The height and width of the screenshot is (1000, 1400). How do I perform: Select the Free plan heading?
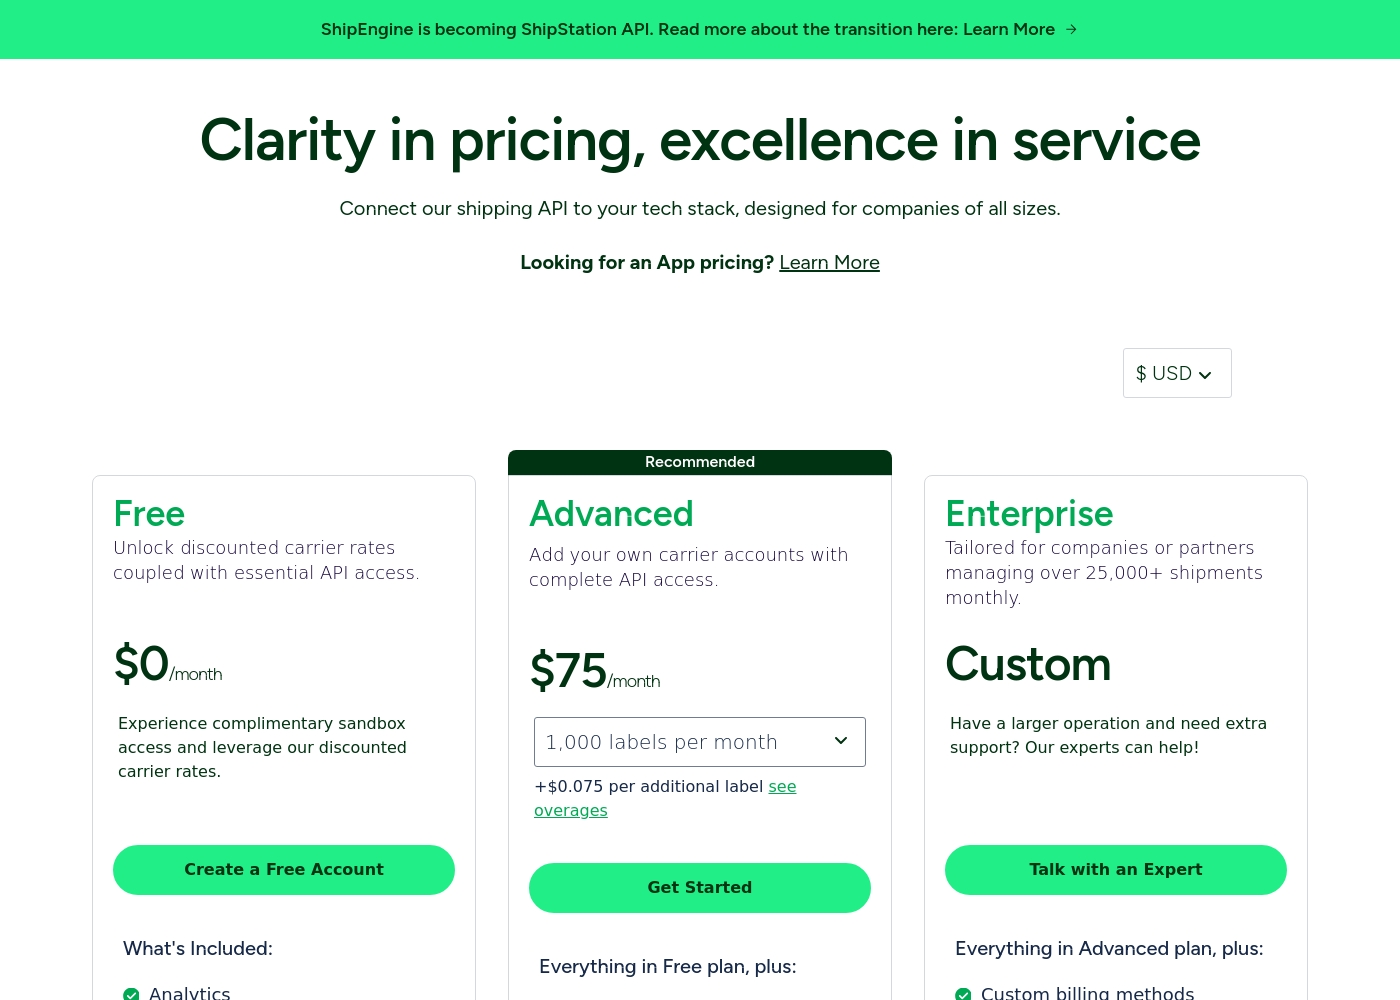[149, 514]
